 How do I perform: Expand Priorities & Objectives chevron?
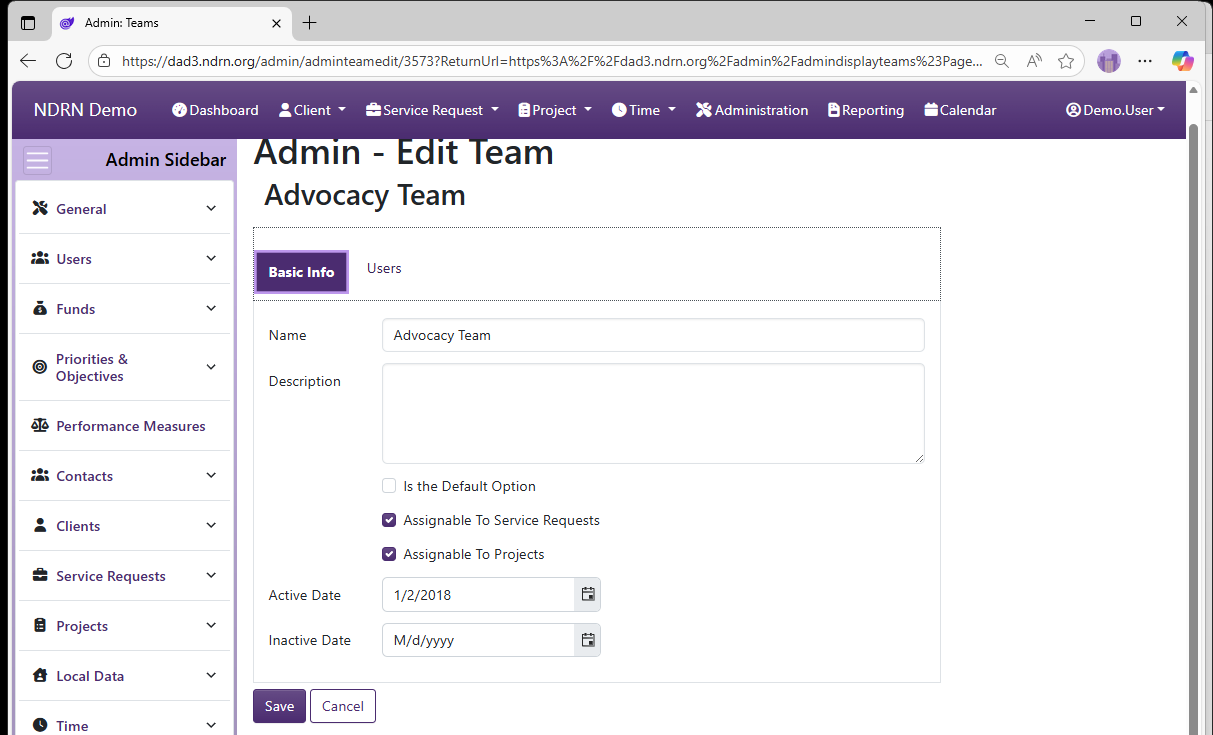(x=211, y=367)
